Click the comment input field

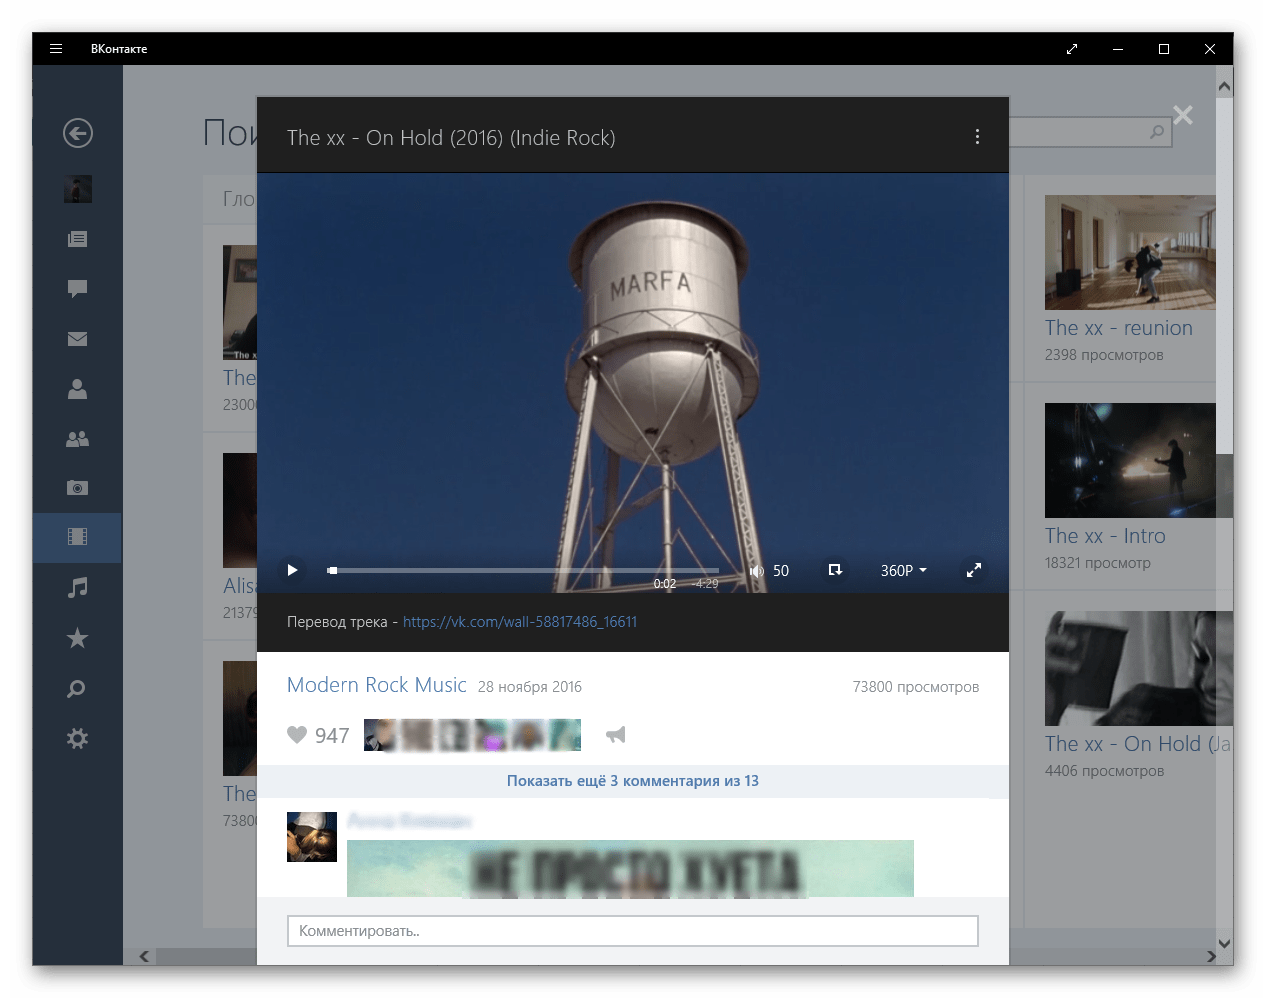633,931
